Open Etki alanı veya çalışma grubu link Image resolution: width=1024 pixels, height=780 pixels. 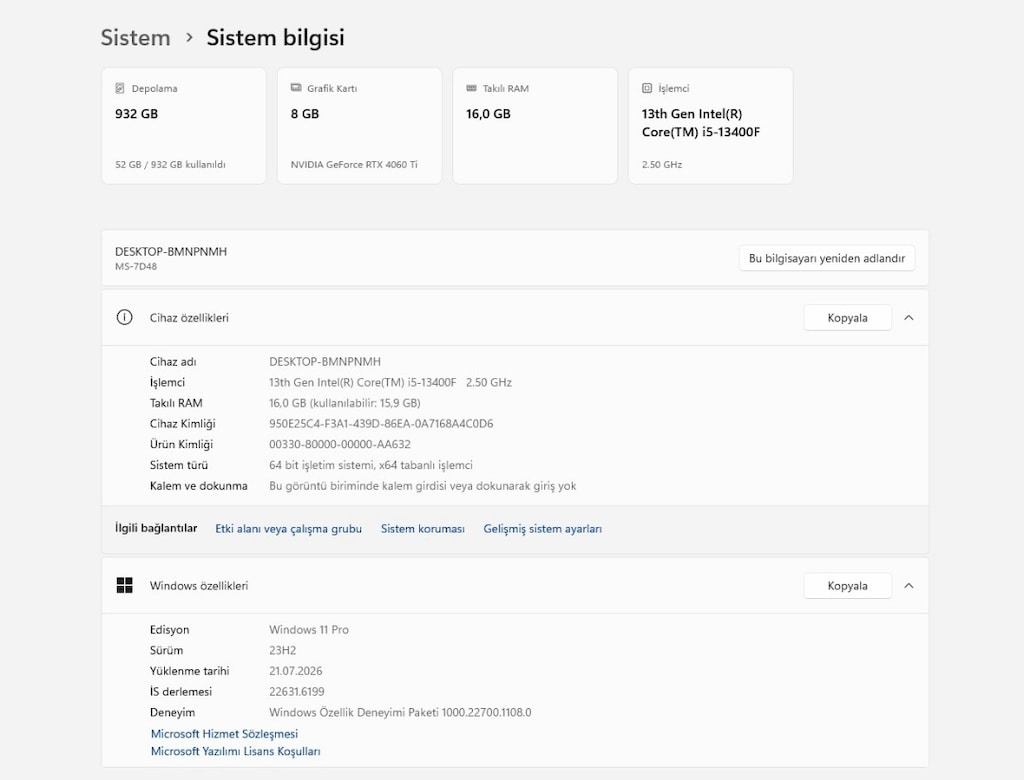coord(288,528)
